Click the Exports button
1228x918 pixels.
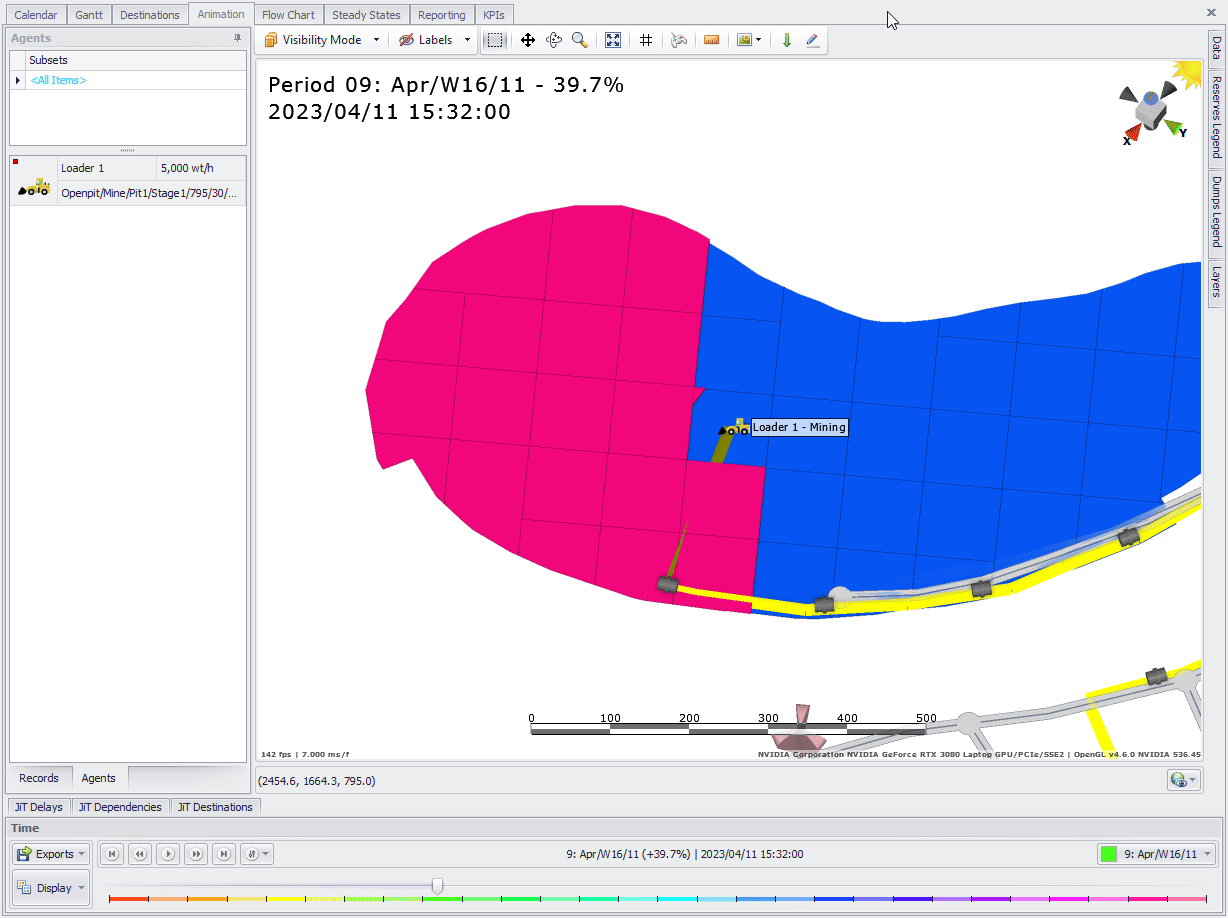52,854
